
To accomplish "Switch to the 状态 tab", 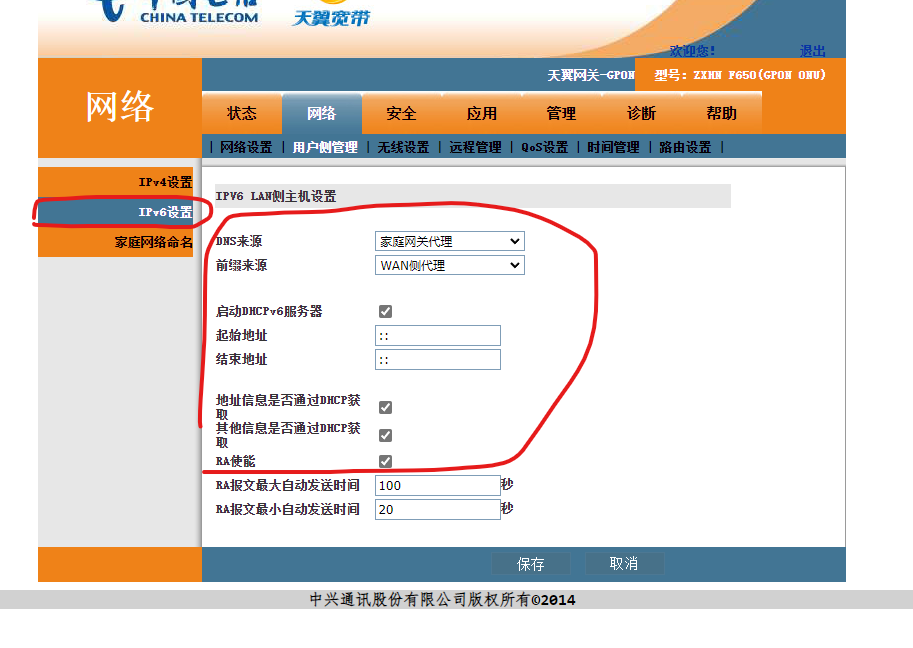I will pos(241,113).
